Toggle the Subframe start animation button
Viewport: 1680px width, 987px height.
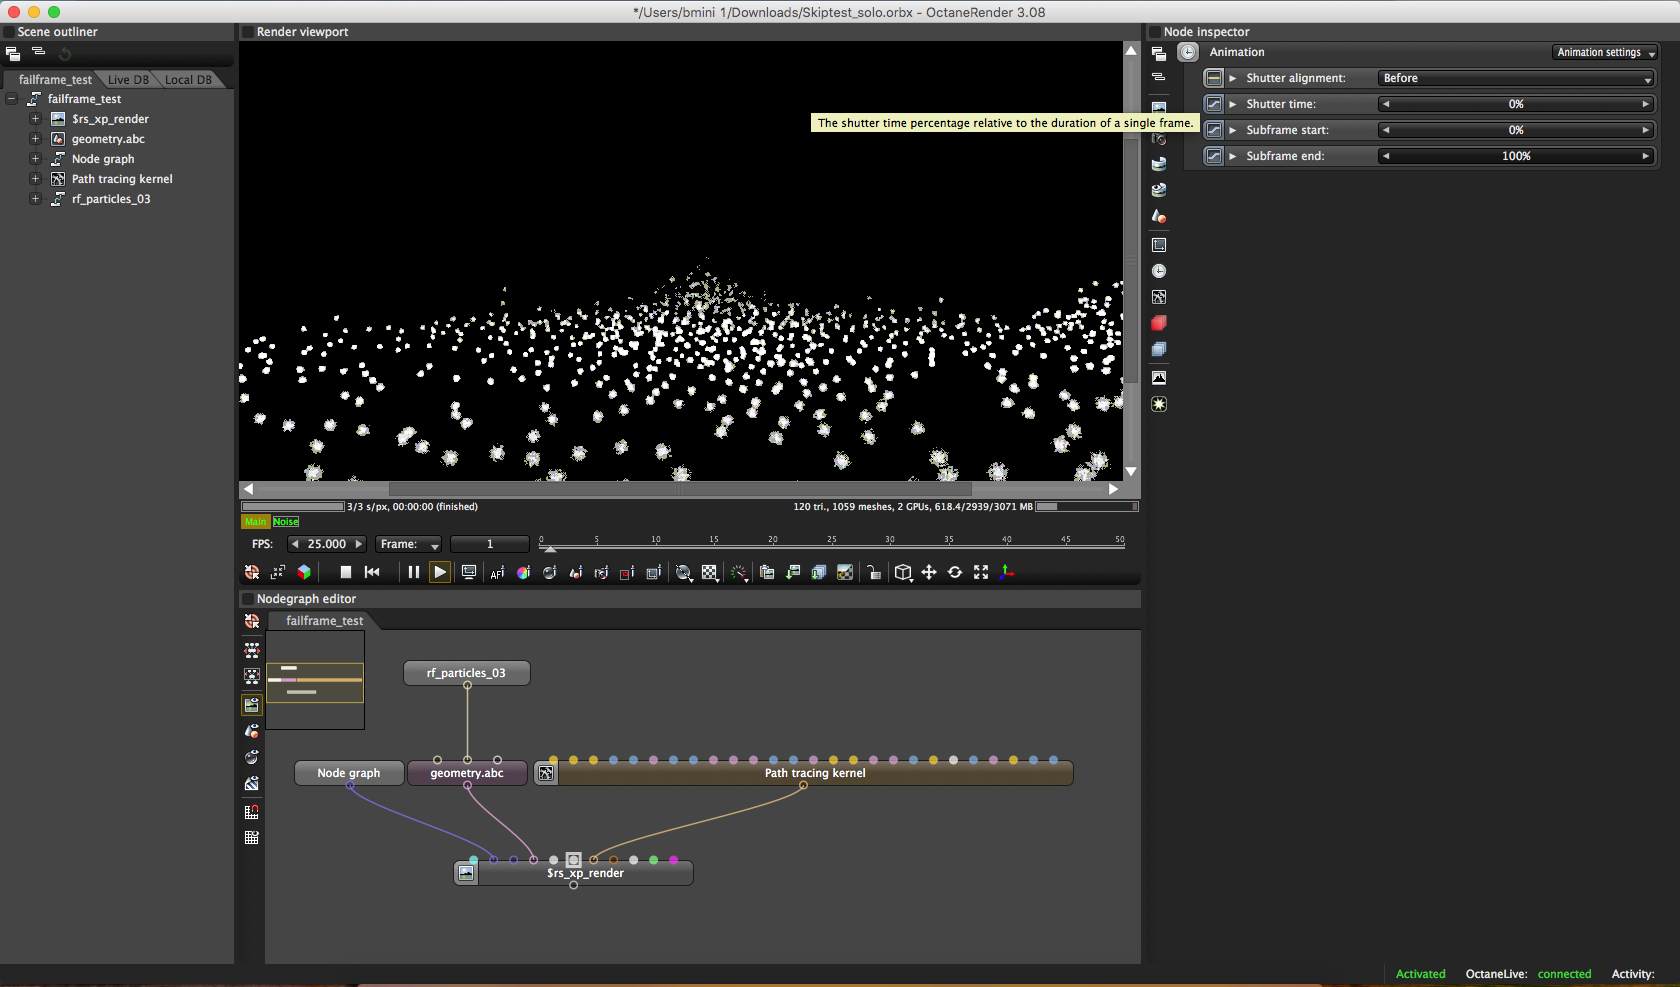point(1213,130)
